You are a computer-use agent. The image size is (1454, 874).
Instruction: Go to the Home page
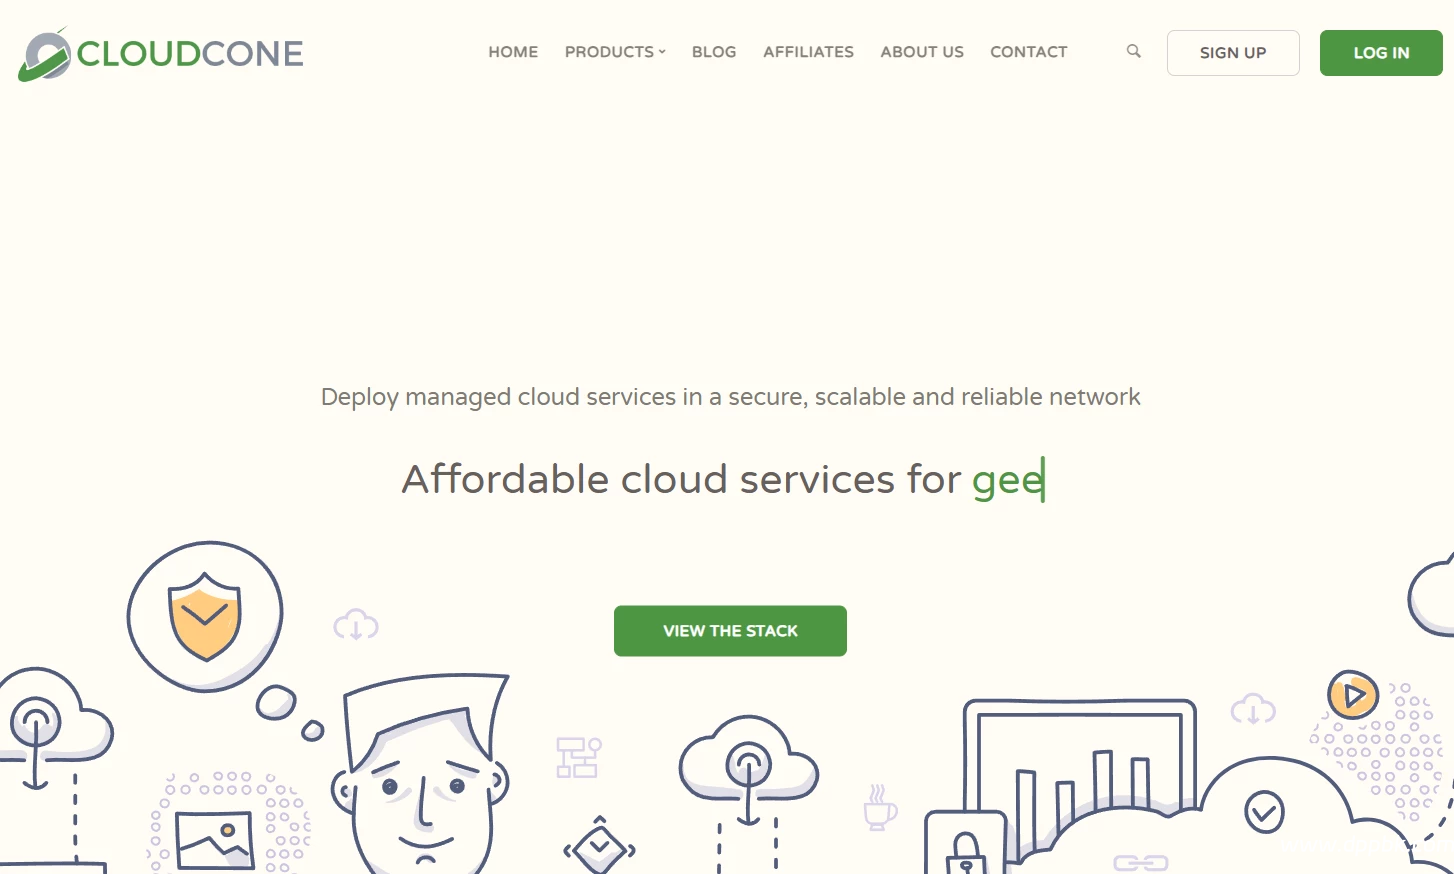point(513,52)
